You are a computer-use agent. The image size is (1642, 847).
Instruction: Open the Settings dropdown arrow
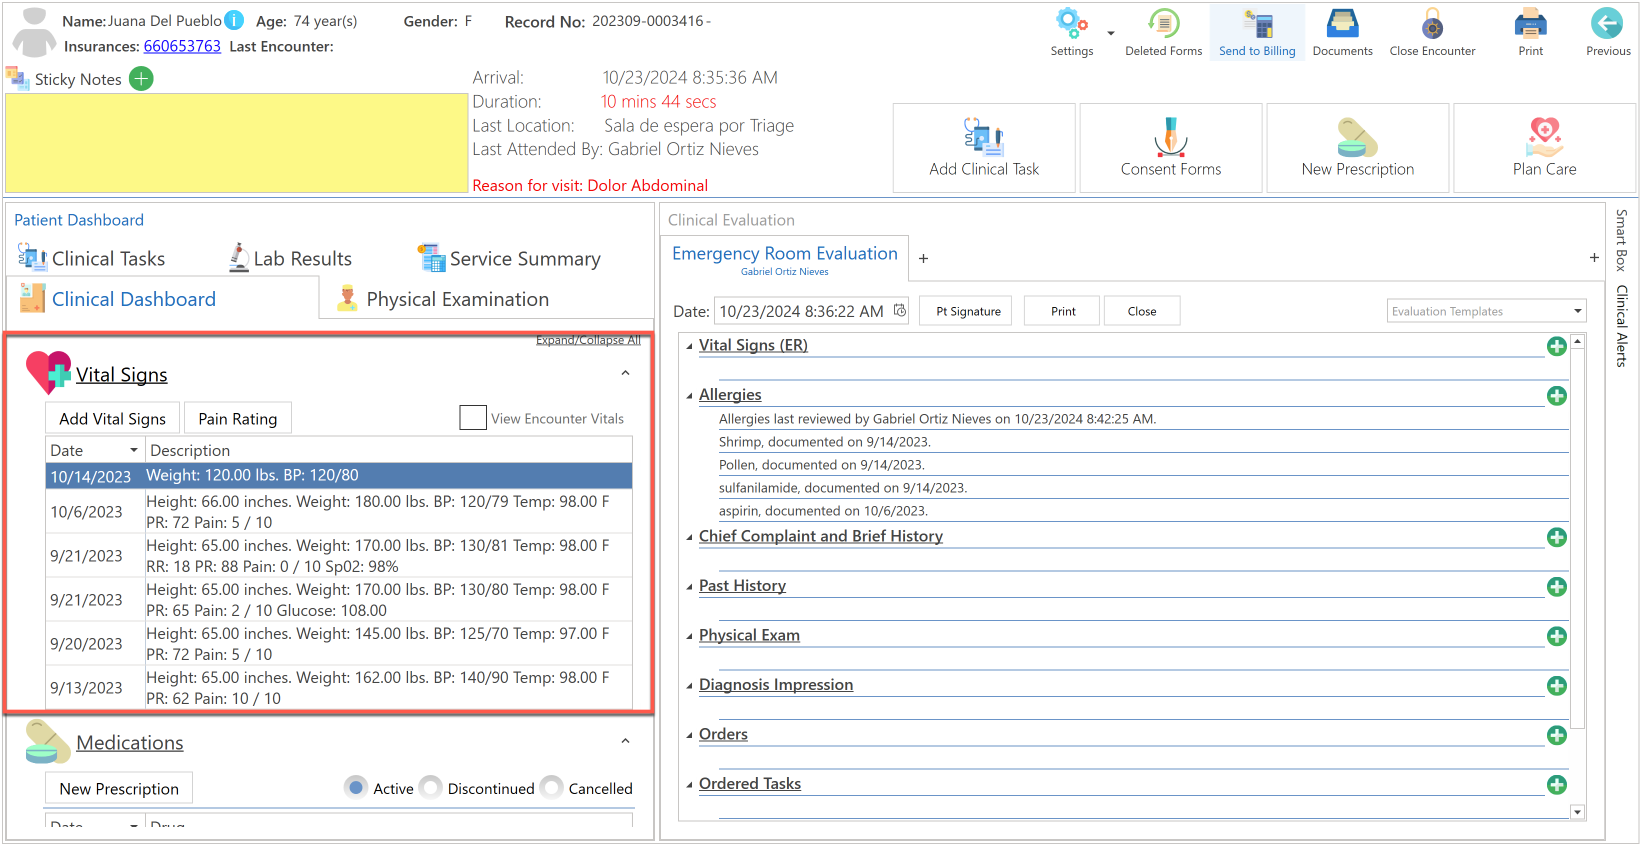[1110, 33]
